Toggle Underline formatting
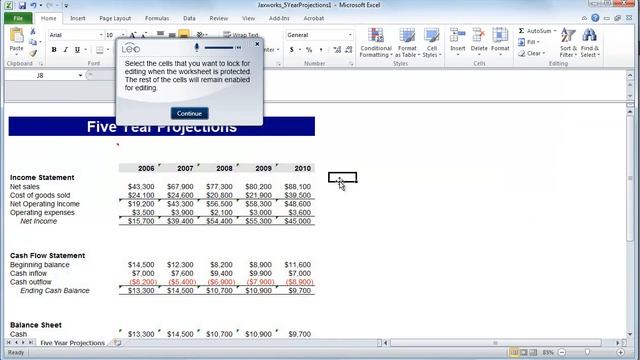Viewport: 640px width, 360px height. (x=77, y=50)
